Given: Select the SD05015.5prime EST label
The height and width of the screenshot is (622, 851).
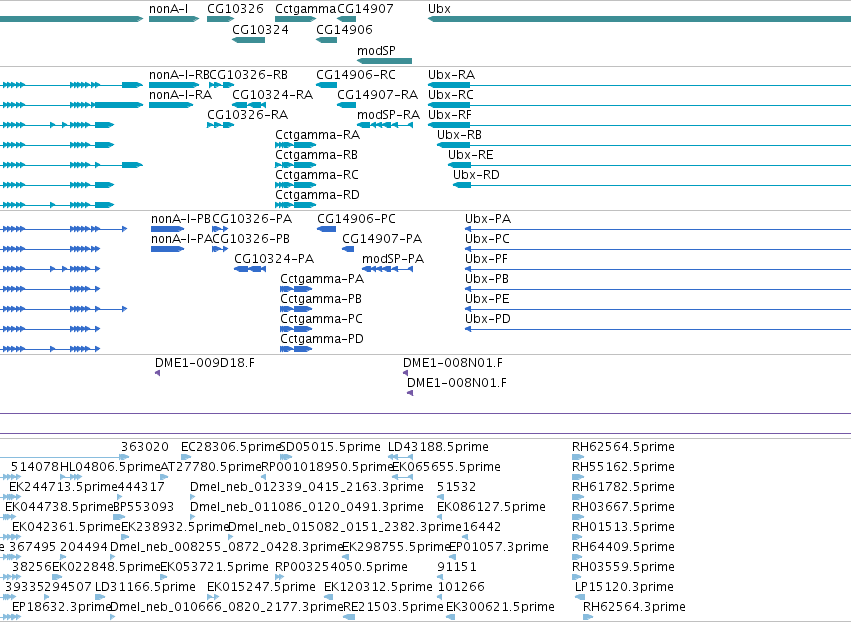Looking at the screenshot, I should 330,447.
